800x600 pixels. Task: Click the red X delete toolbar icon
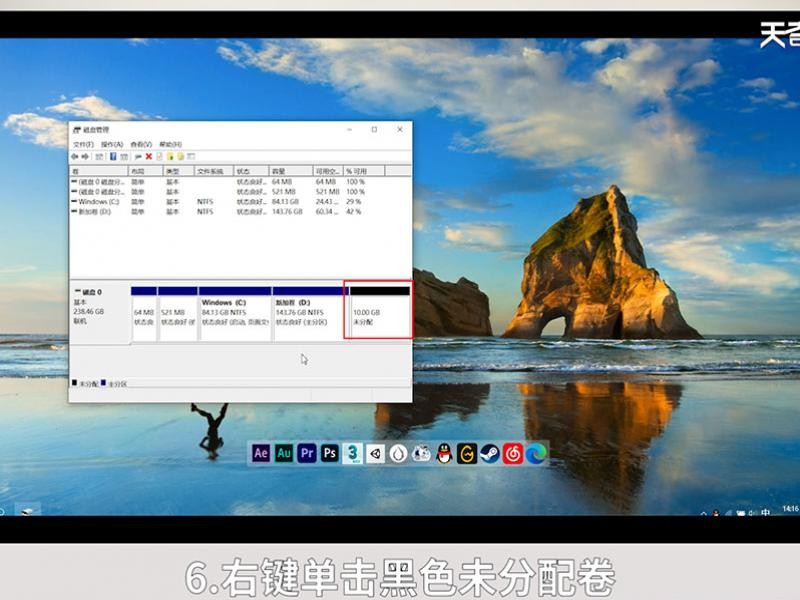pos(148,157)
